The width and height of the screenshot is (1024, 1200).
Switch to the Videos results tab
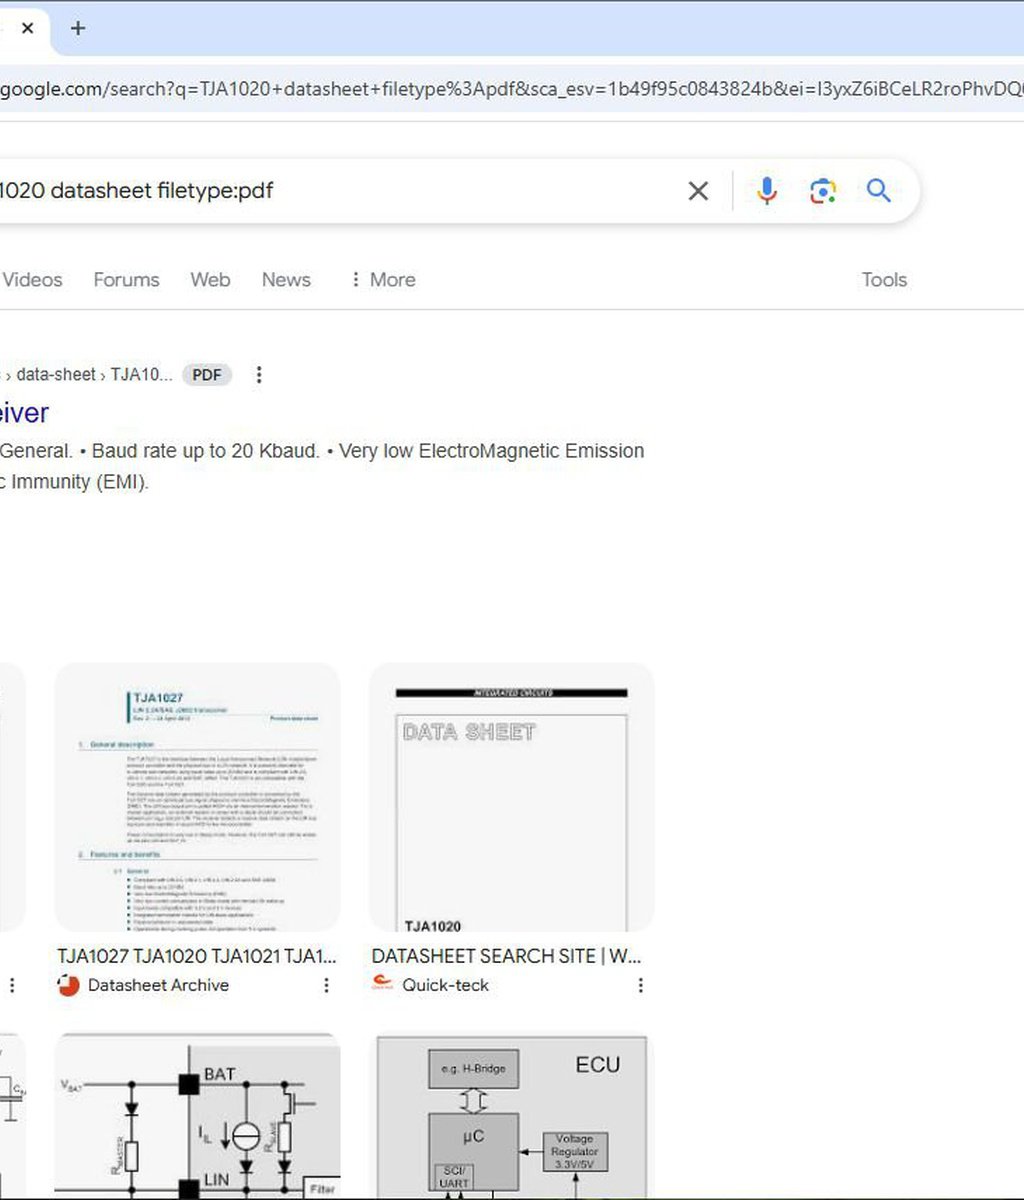click(x=32, y=280)
